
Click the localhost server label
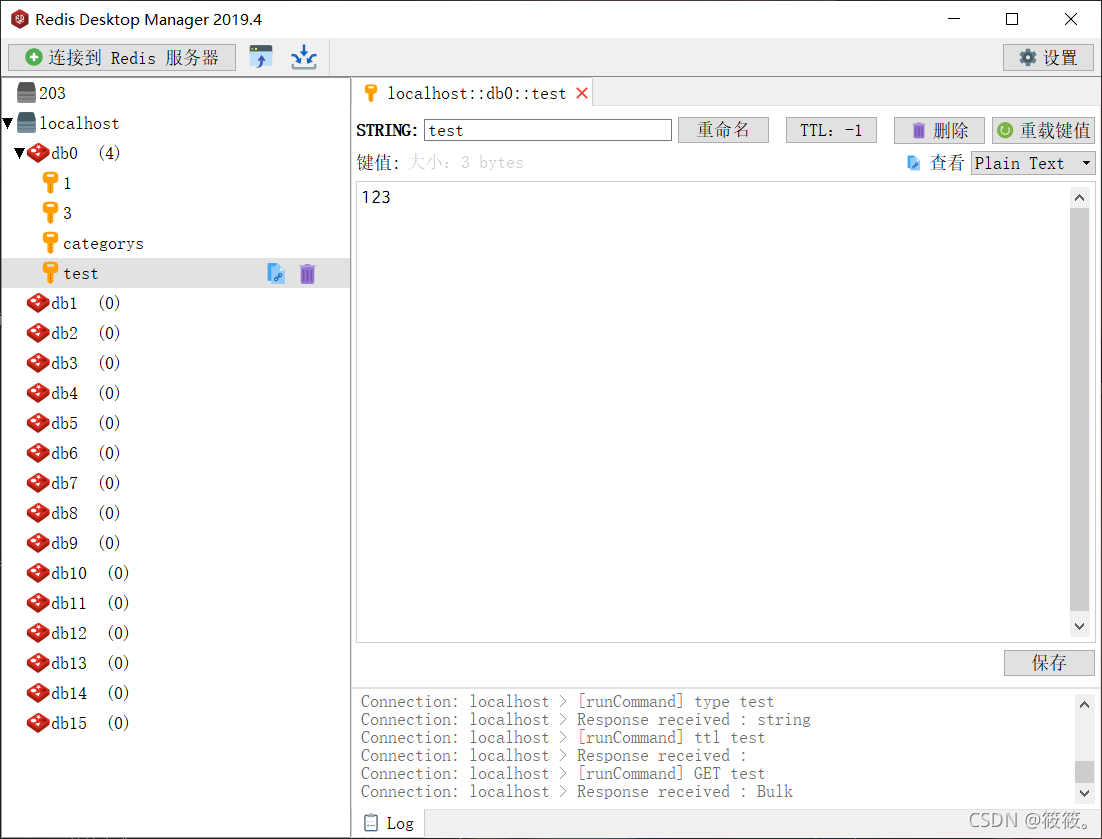coord(79,123)
